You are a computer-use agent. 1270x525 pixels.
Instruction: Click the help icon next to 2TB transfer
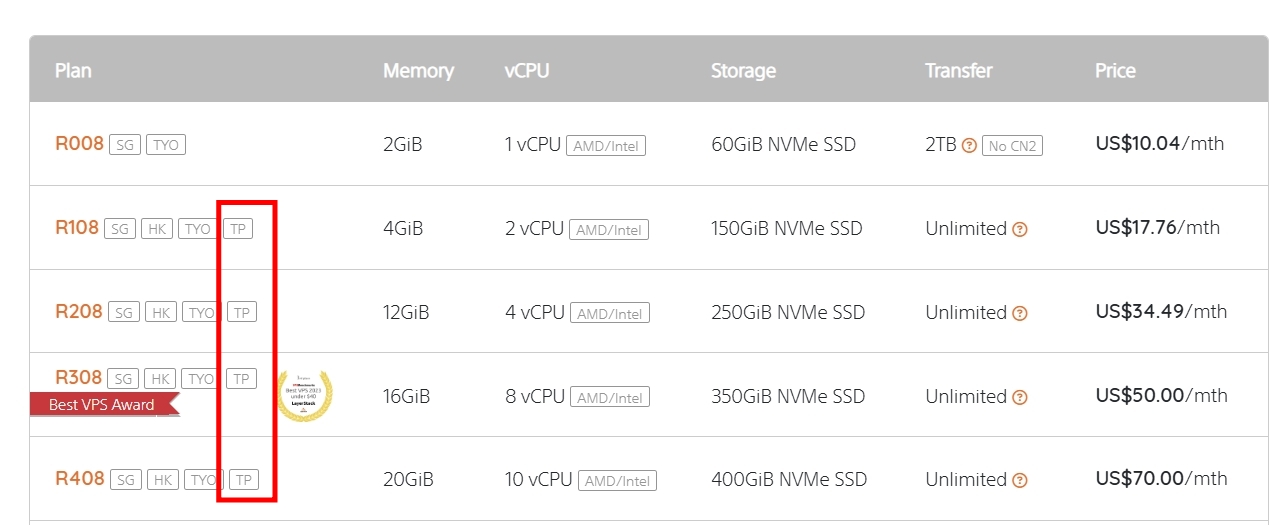click(969, 145)
